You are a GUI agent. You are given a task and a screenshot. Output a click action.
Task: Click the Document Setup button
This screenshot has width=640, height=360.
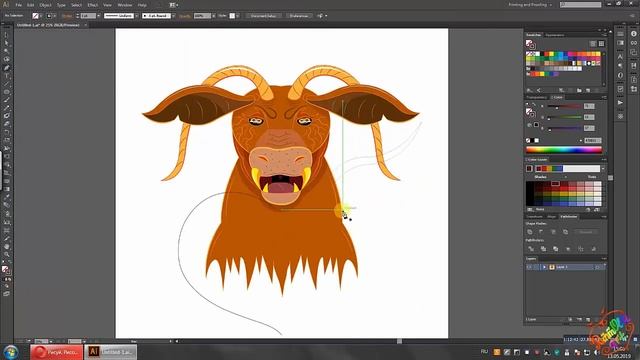tap(264, 16)
